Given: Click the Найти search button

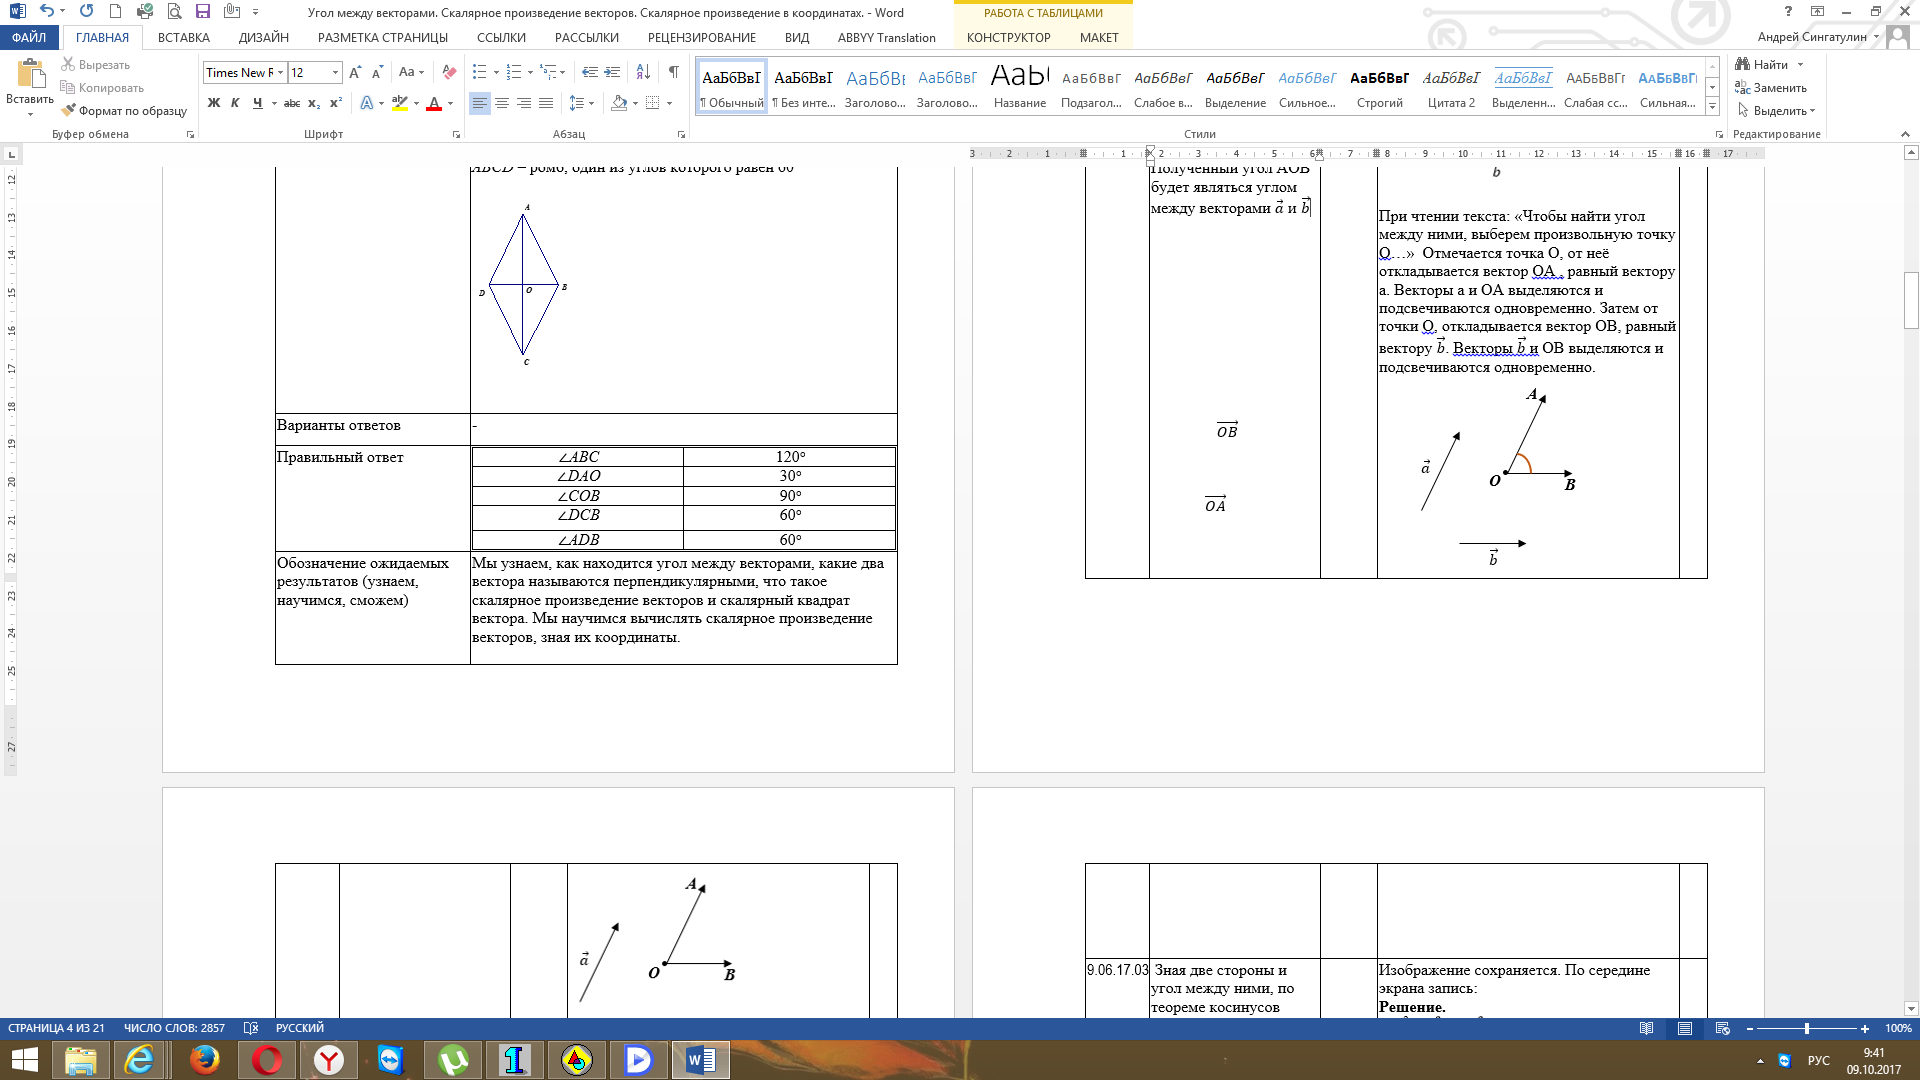Looking at the screenshot, I should (1762, 65).
